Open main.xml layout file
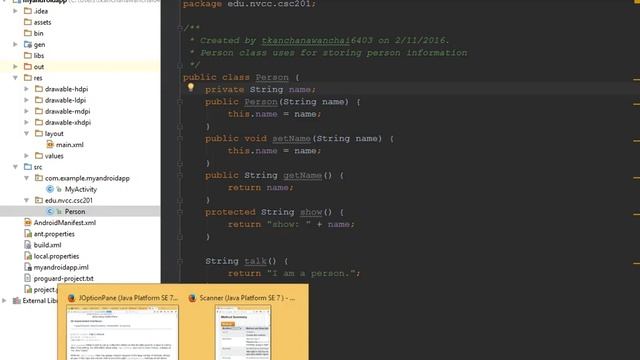Viewport: 640px width, 360px height. tap(69, 144)
